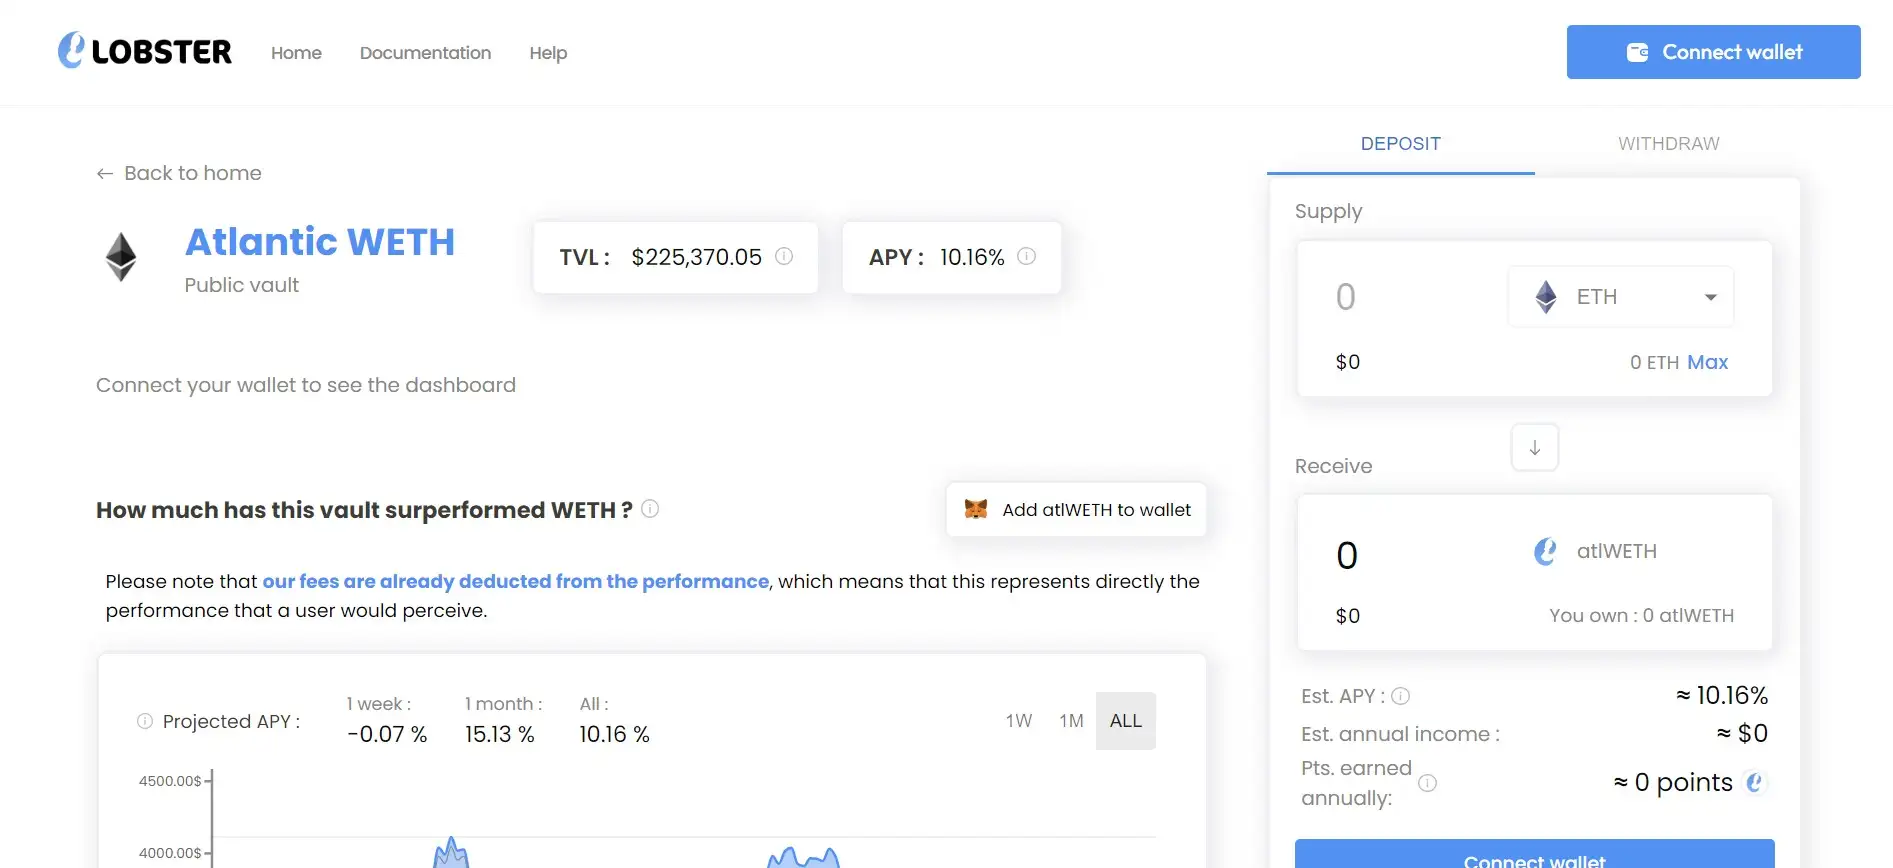Click info icon next to vault performance heading
The image size is (1893, 868).
coord(650,509)
